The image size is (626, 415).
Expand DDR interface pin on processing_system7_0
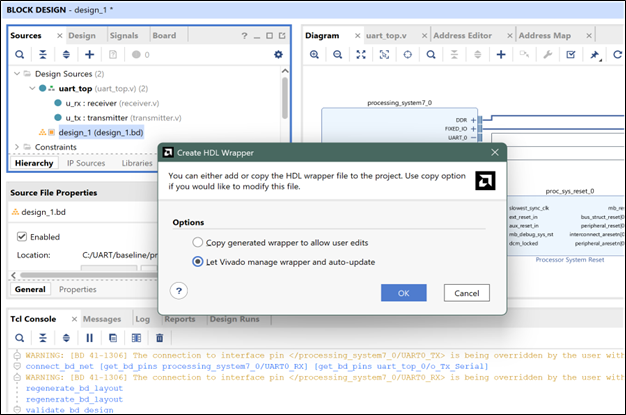click(473, 120)
